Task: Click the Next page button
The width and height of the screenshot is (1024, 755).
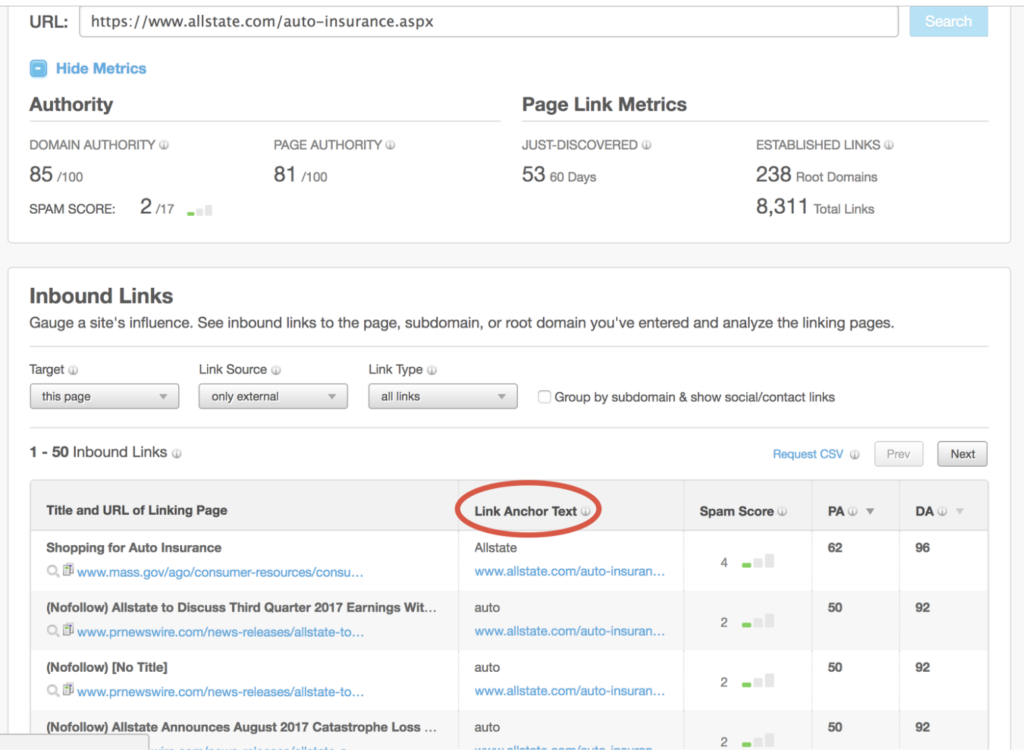Action: 963,454
